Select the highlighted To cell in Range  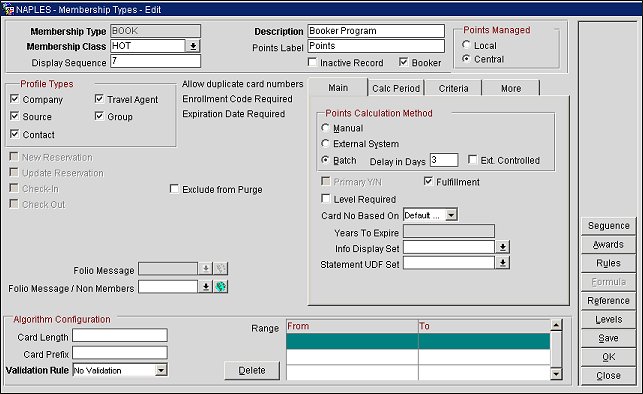484,341
